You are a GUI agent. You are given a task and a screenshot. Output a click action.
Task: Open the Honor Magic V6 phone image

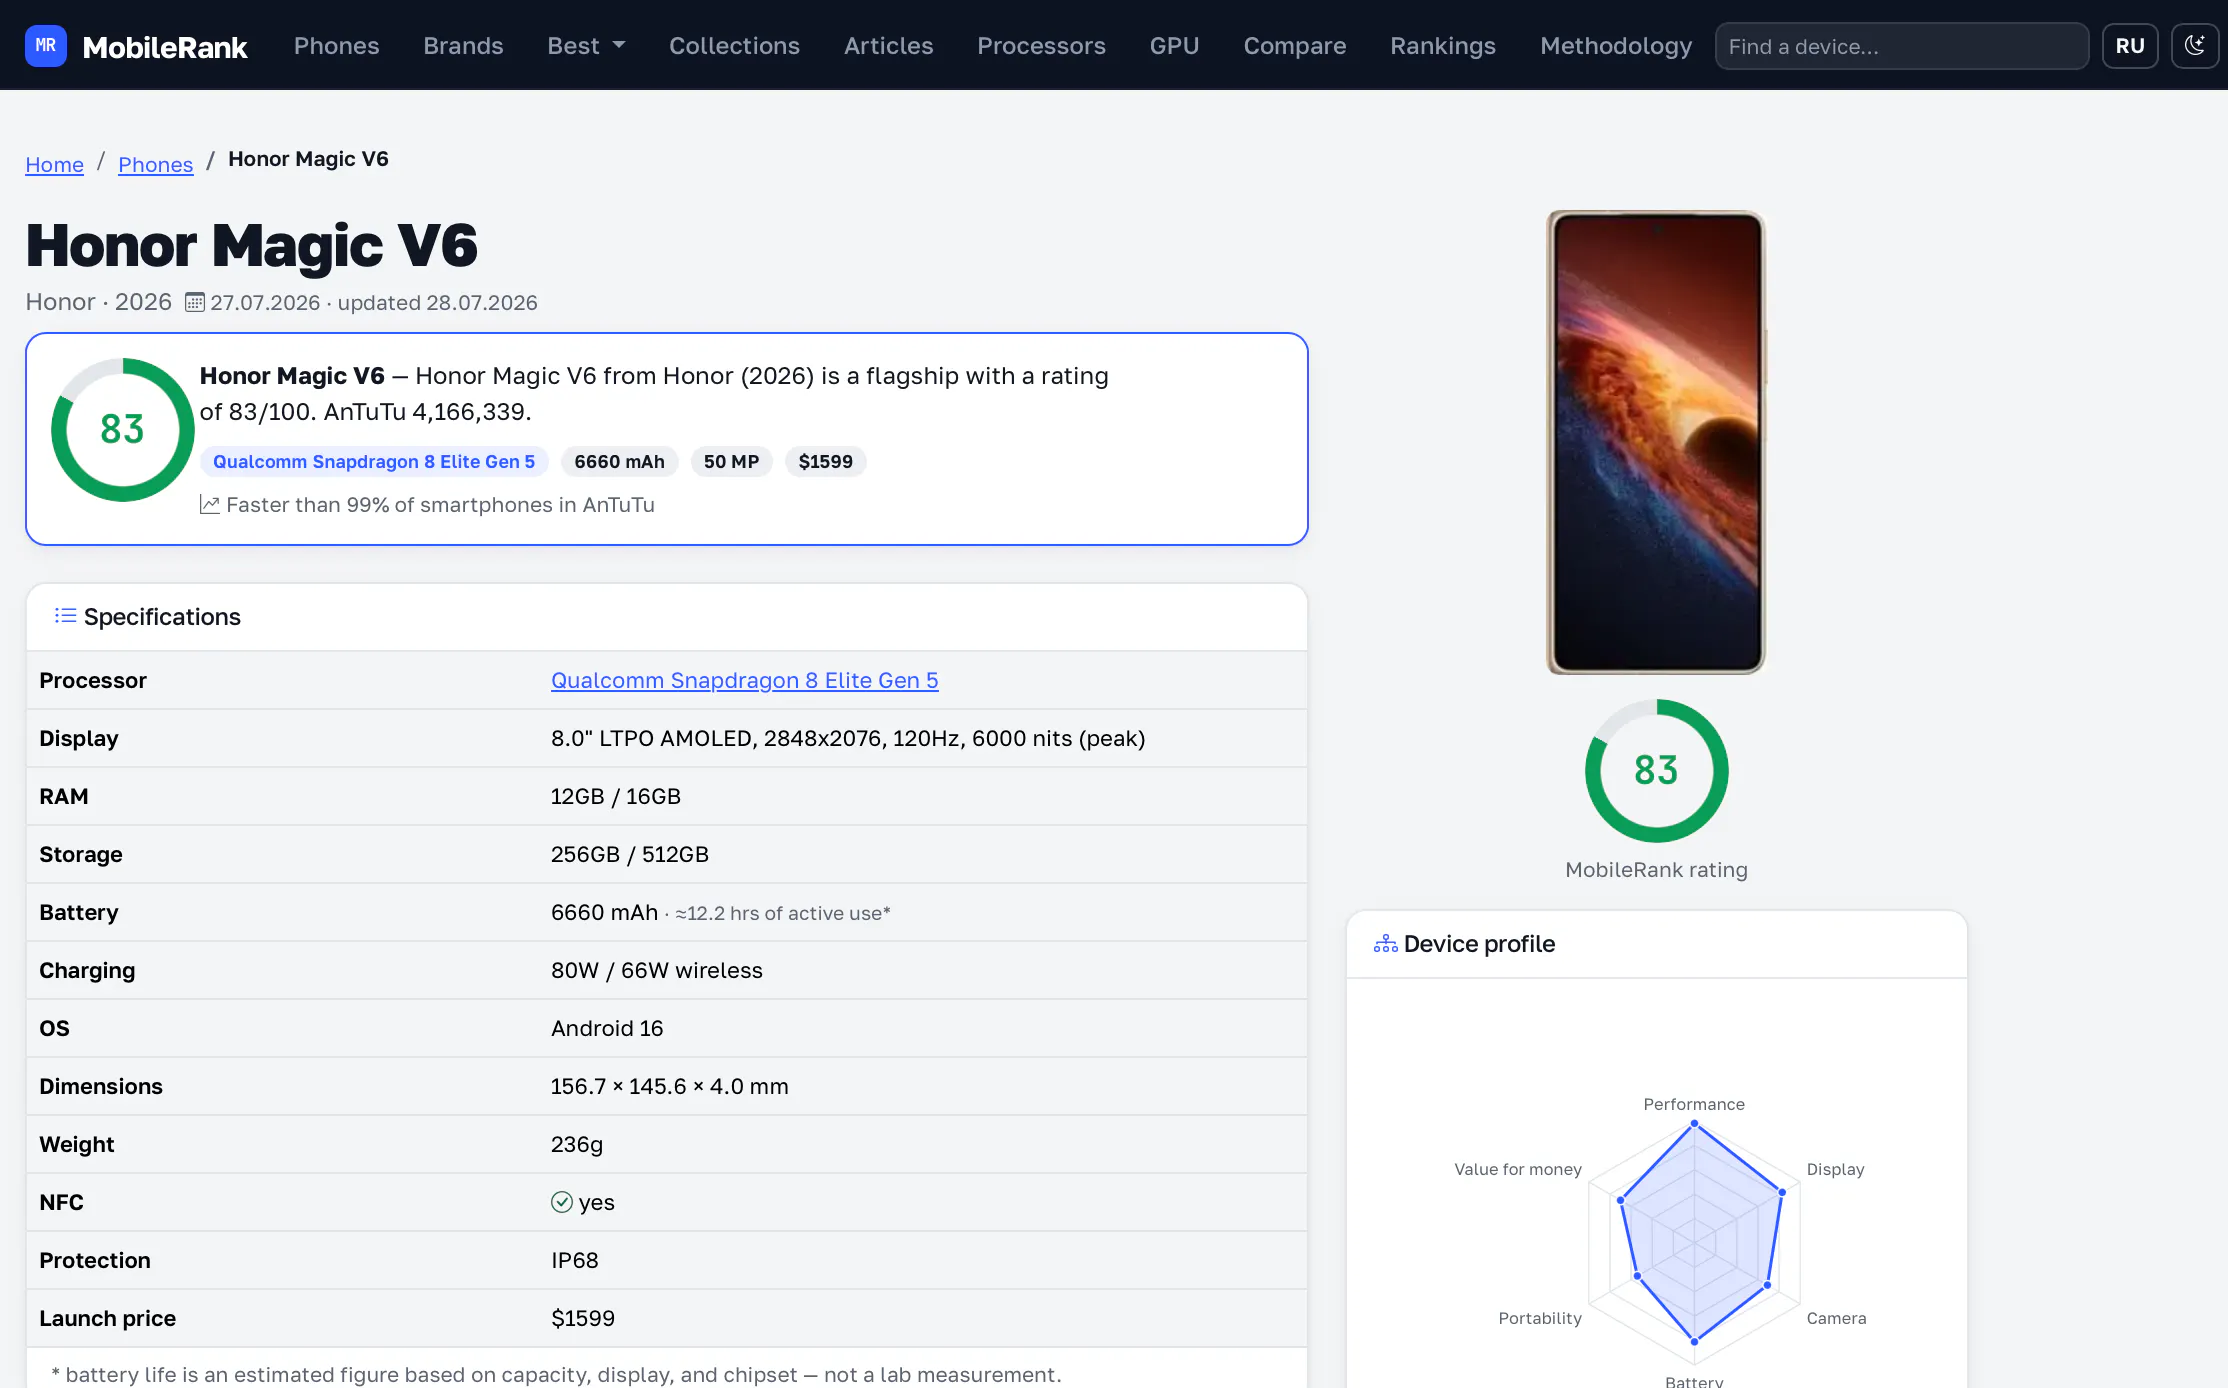[1656, 442]
